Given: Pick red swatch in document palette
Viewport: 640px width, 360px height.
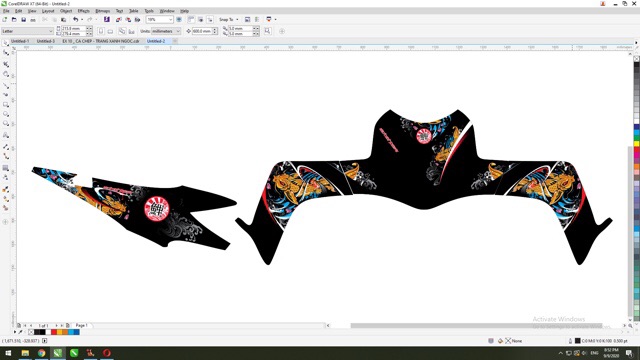Looking at the screenshot, I should [53, 332].
